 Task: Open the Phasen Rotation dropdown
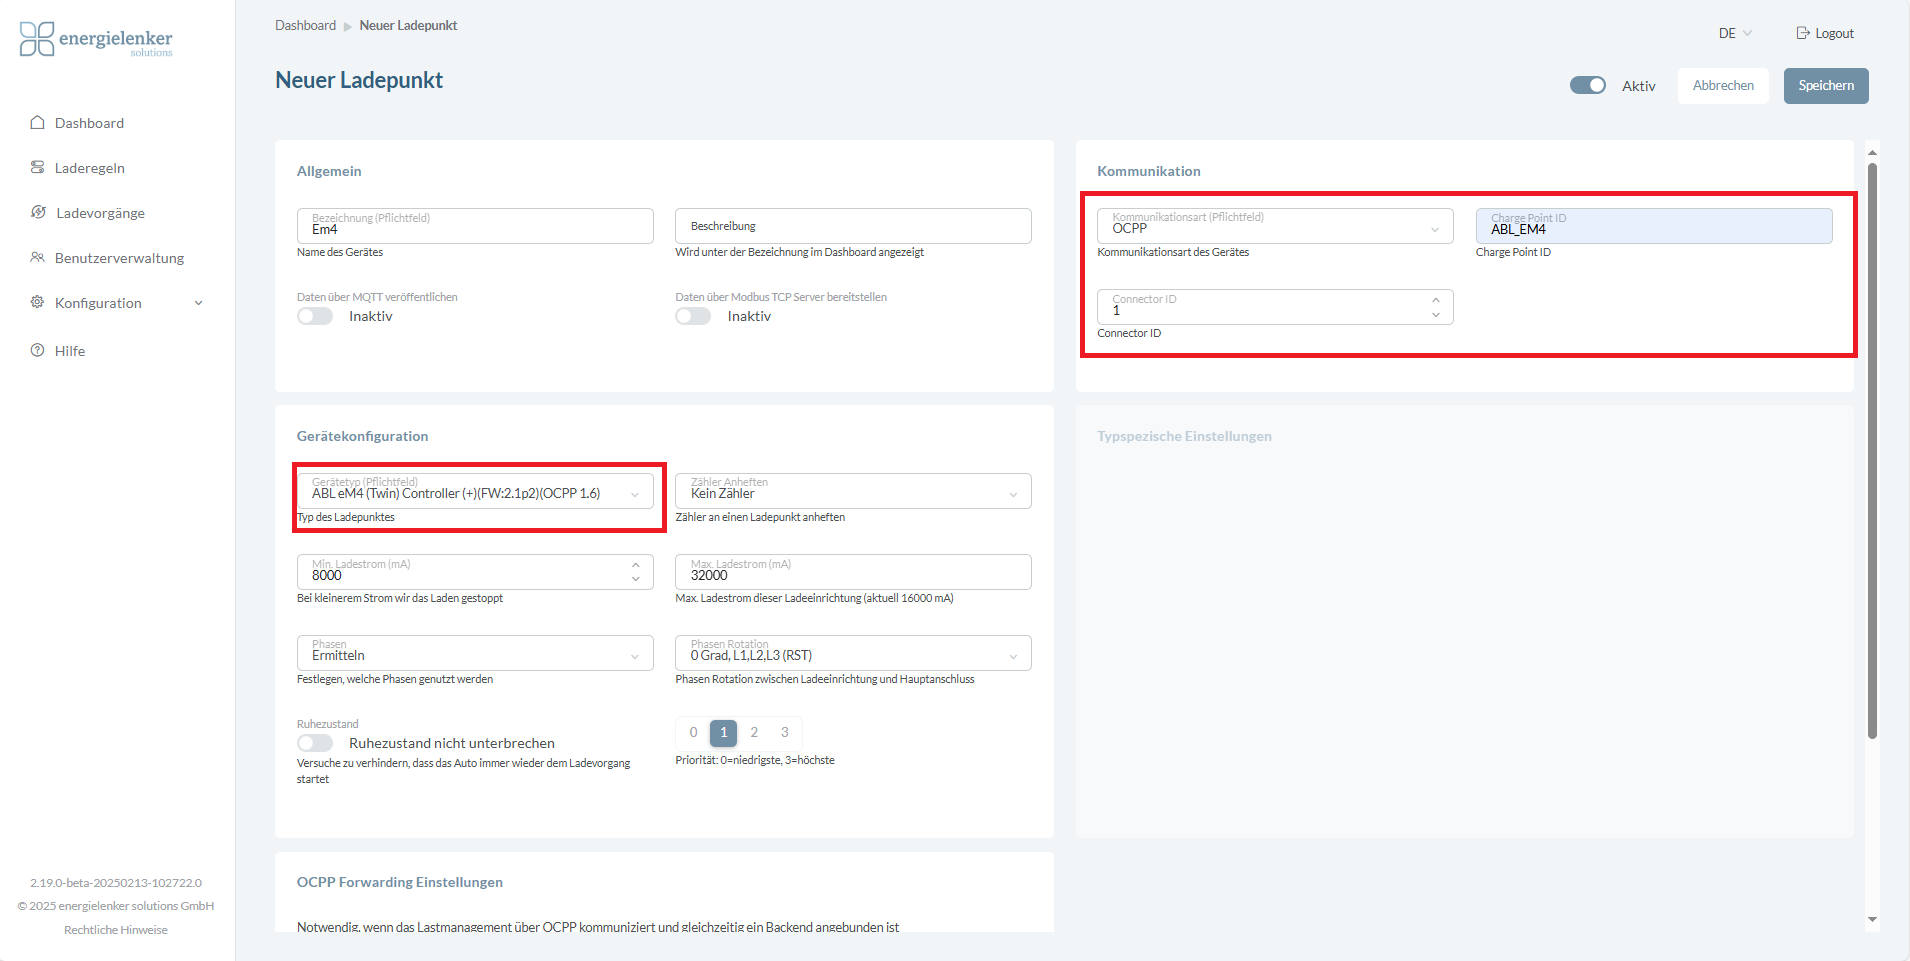[x=853, y=654]
